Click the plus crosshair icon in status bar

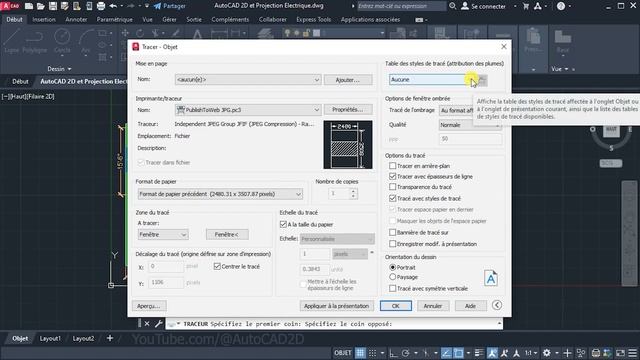(567, 353)
